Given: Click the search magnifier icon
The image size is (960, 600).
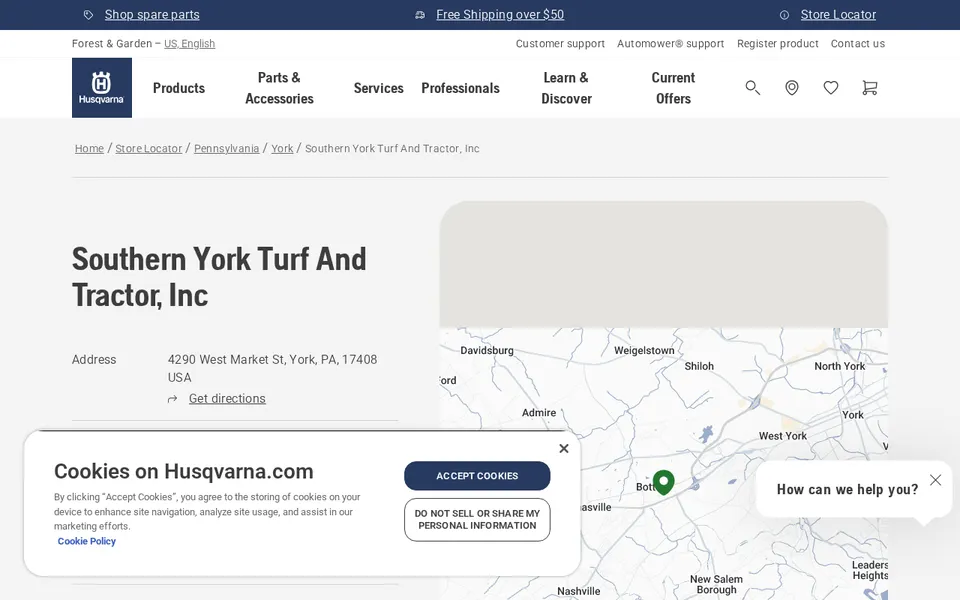Looking at the screenshot, I should (x=752, y=88).
